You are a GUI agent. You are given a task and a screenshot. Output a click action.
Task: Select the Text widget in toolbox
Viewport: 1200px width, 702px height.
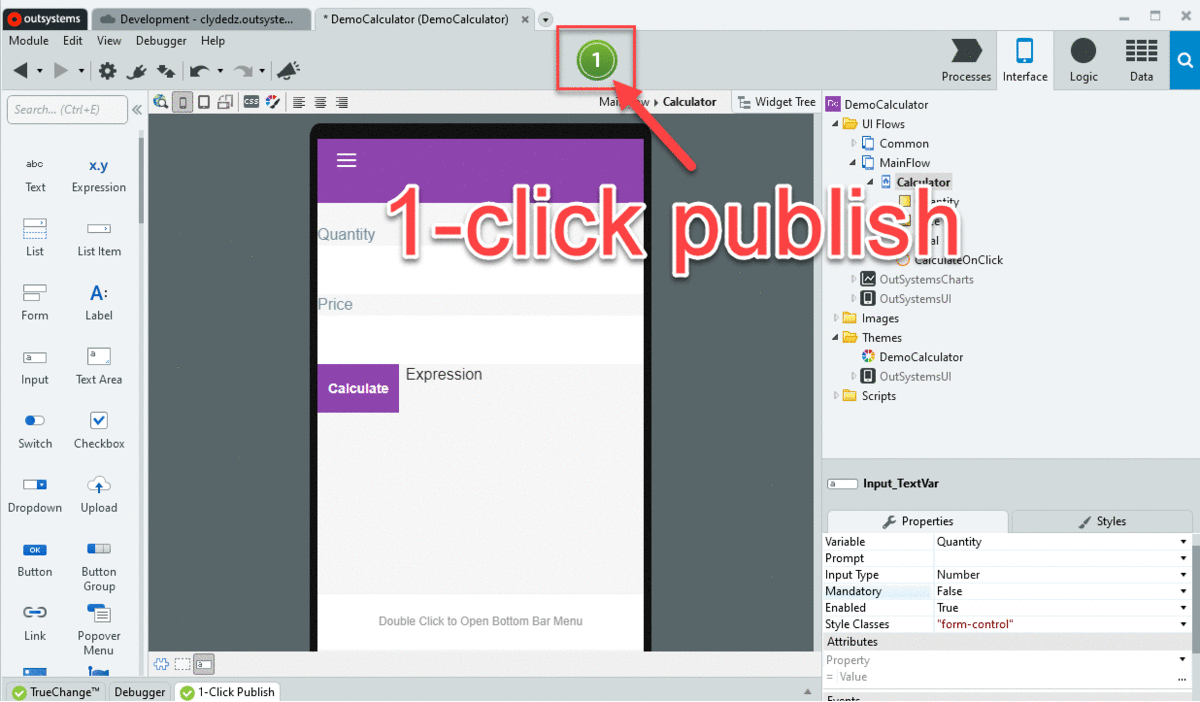coord(35,175)
